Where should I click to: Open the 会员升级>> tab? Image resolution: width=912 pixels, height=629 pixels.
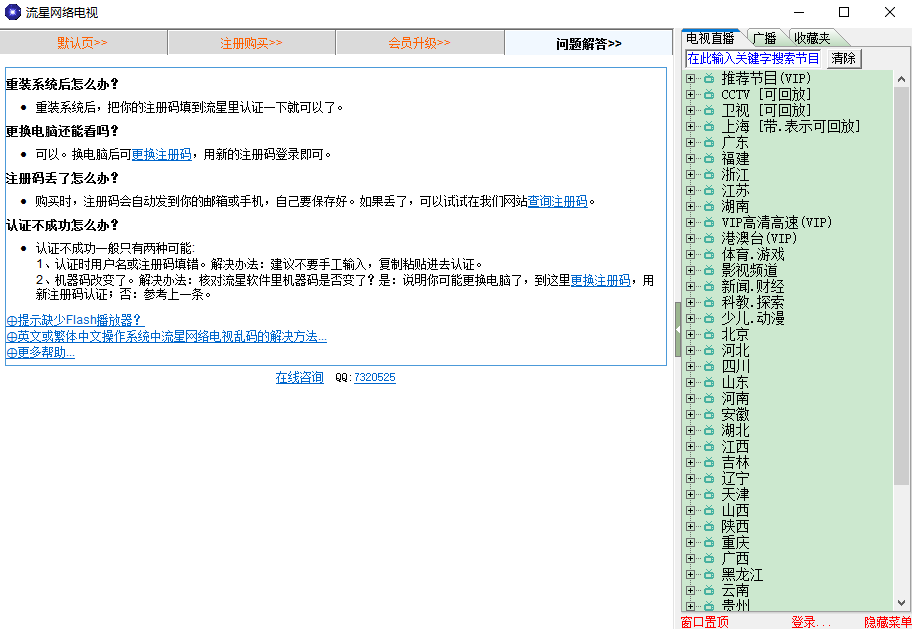tap(419, 43)
